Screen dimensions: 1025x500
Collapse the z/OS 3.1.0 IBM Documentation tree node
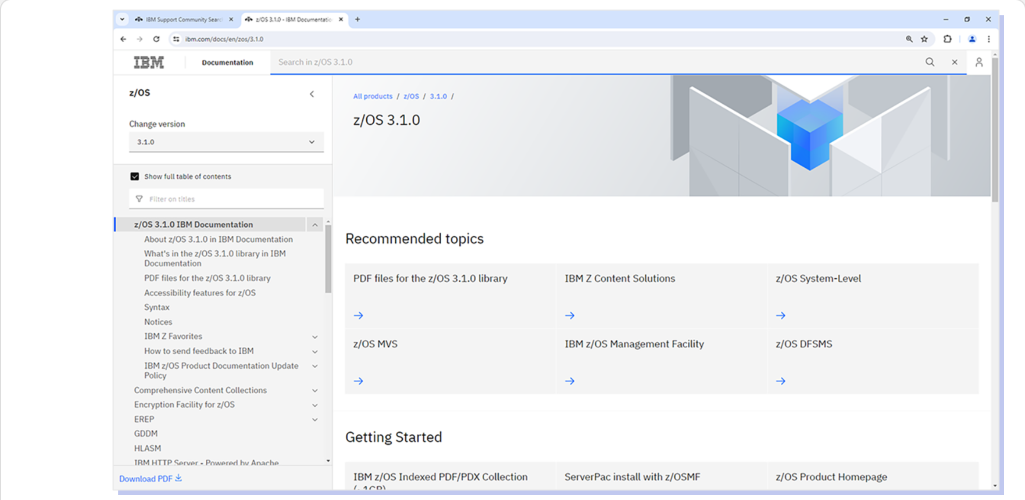click(315, 225)
